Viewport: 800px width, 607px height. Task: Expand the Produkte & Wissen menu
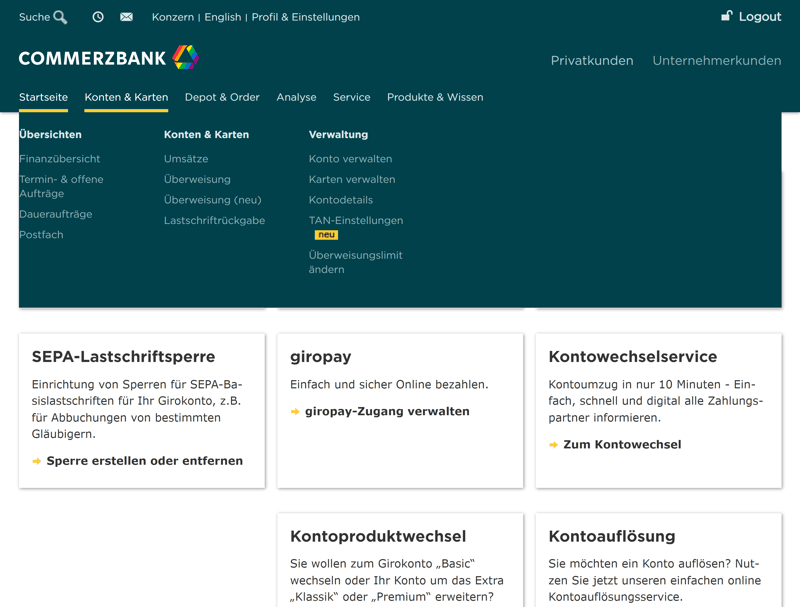coord(435,97)
